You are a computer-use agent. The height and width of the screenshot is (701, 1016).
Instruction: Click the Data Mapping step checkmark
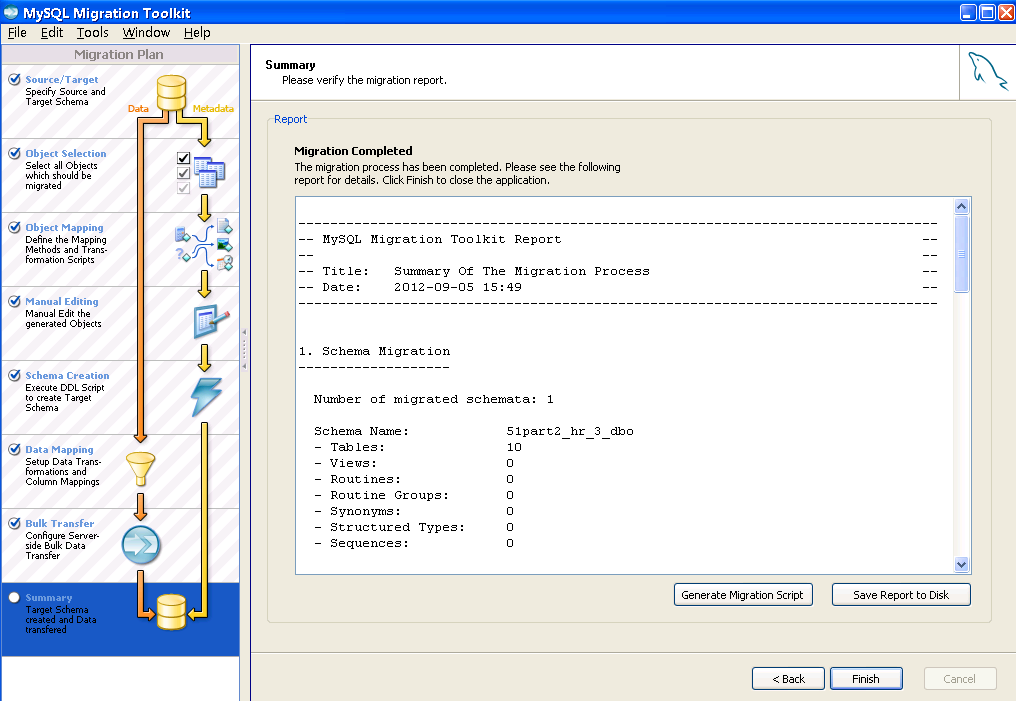click(x=14, y=449)
